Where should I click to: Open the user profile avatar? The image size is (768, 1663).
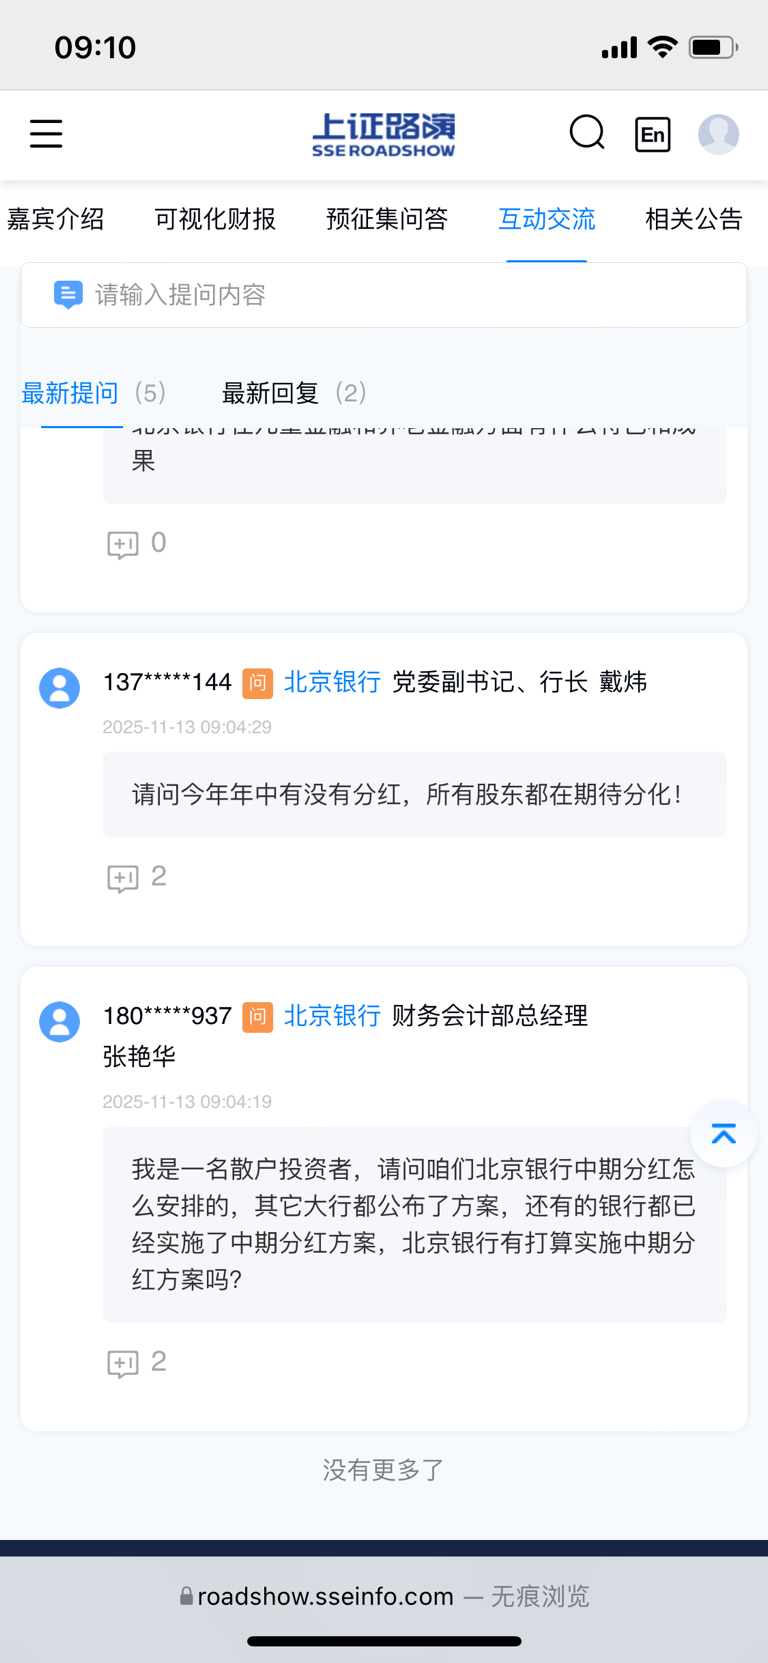click(718, 134)
